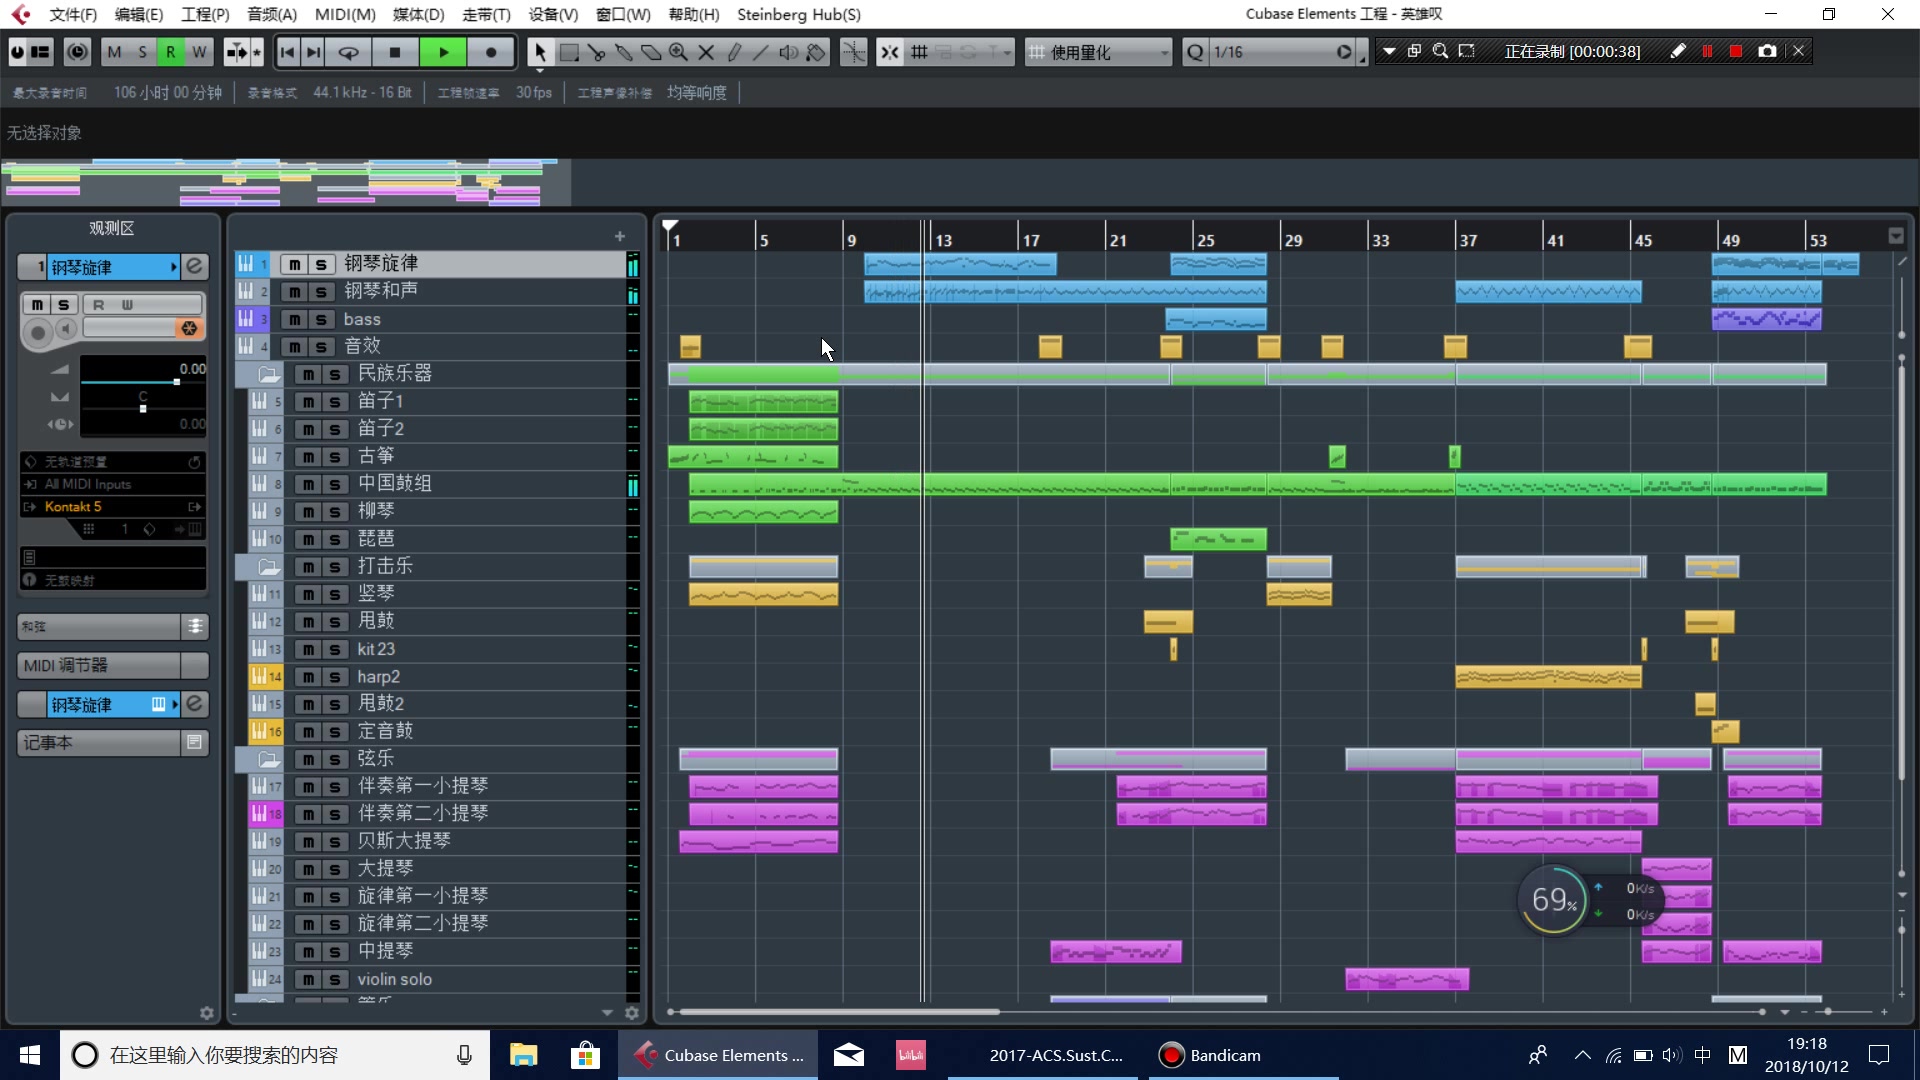Open the snap type grid dropdown
The height and width of the screenshot is (1080, 1920).
(x=919, y=52)
